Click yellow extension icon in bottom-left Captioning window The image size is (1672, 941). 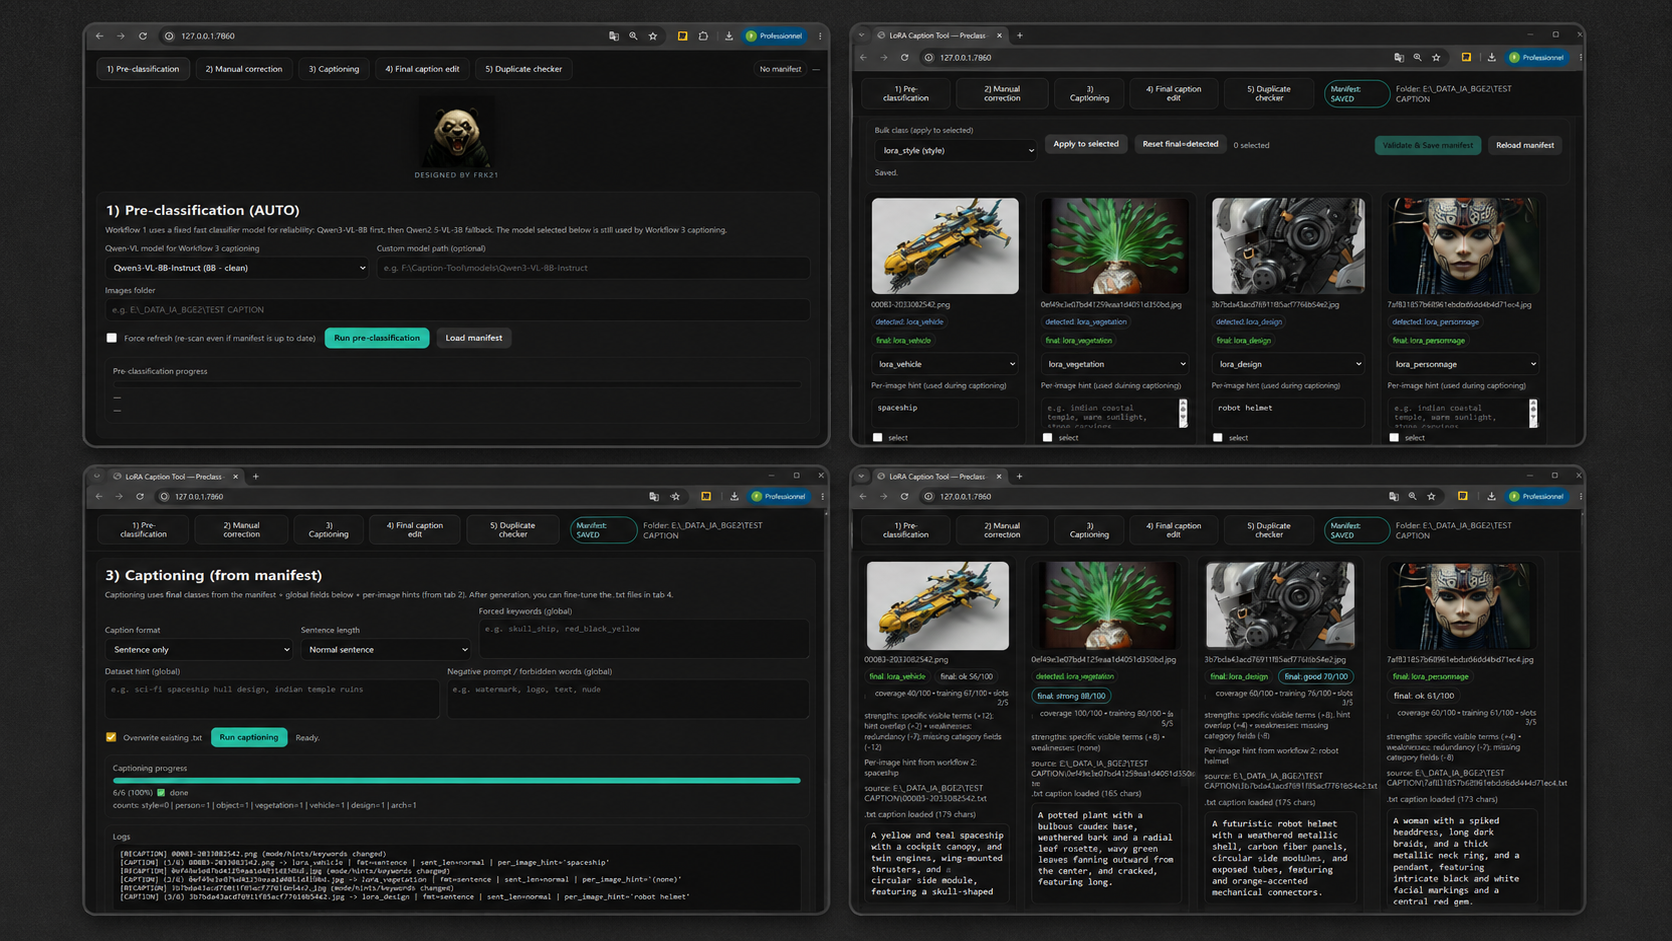pos(706,496)
